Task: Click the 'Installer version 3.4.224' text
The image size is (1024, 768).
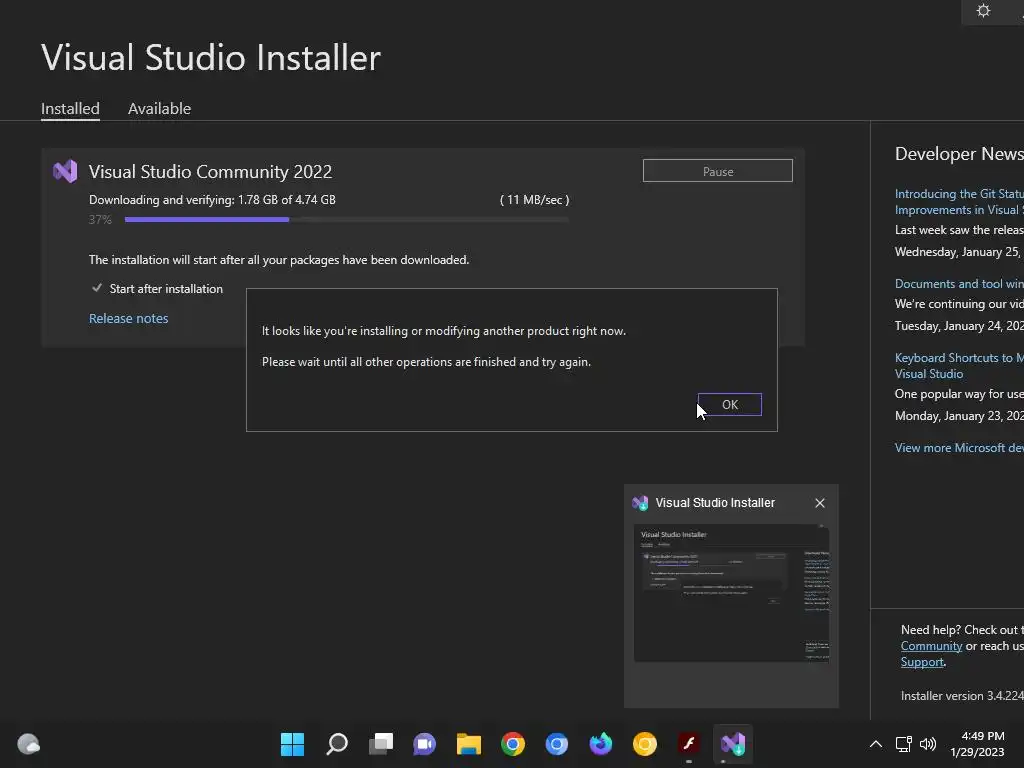Action: [962, 696]
